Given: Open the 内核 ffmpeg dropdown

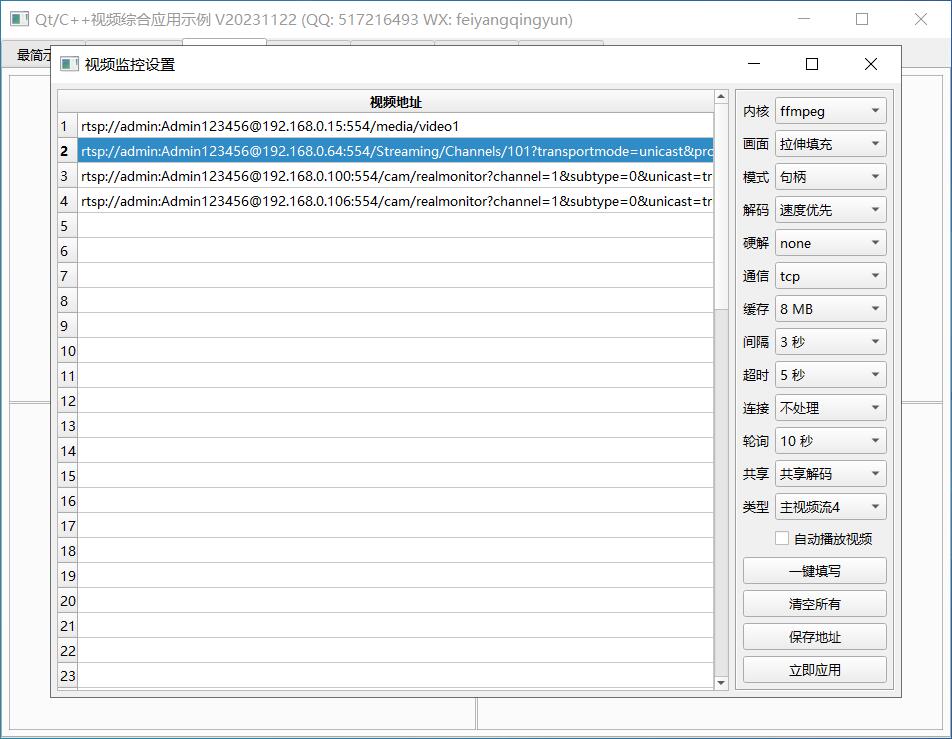Looking at the screenshot, I should [x=830, y=111].
